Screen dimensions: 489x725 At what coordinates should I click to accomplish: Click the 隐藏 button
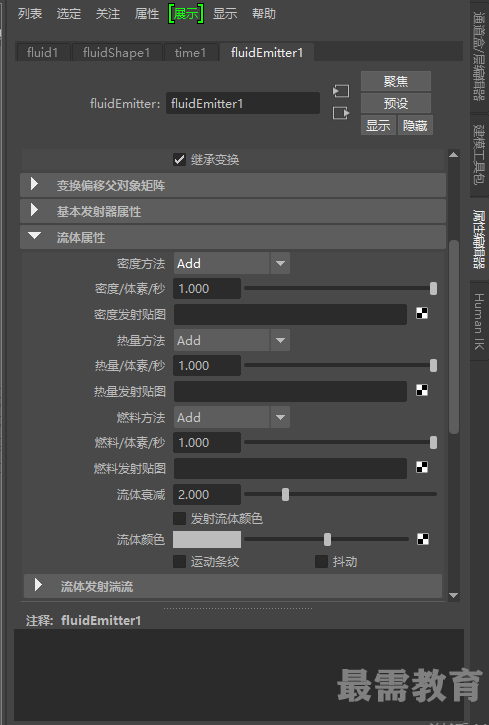[x=415, y=125]
